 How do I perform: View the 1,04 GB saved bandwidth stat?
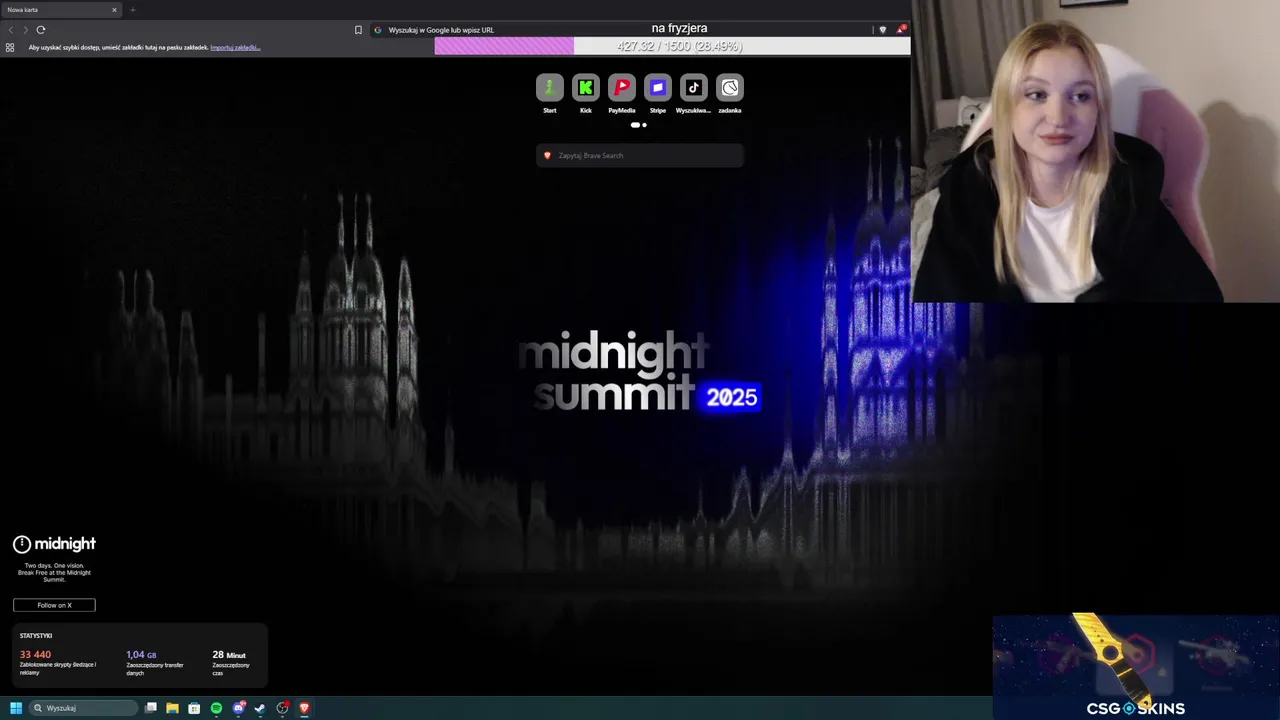click(x=155, y=663)
